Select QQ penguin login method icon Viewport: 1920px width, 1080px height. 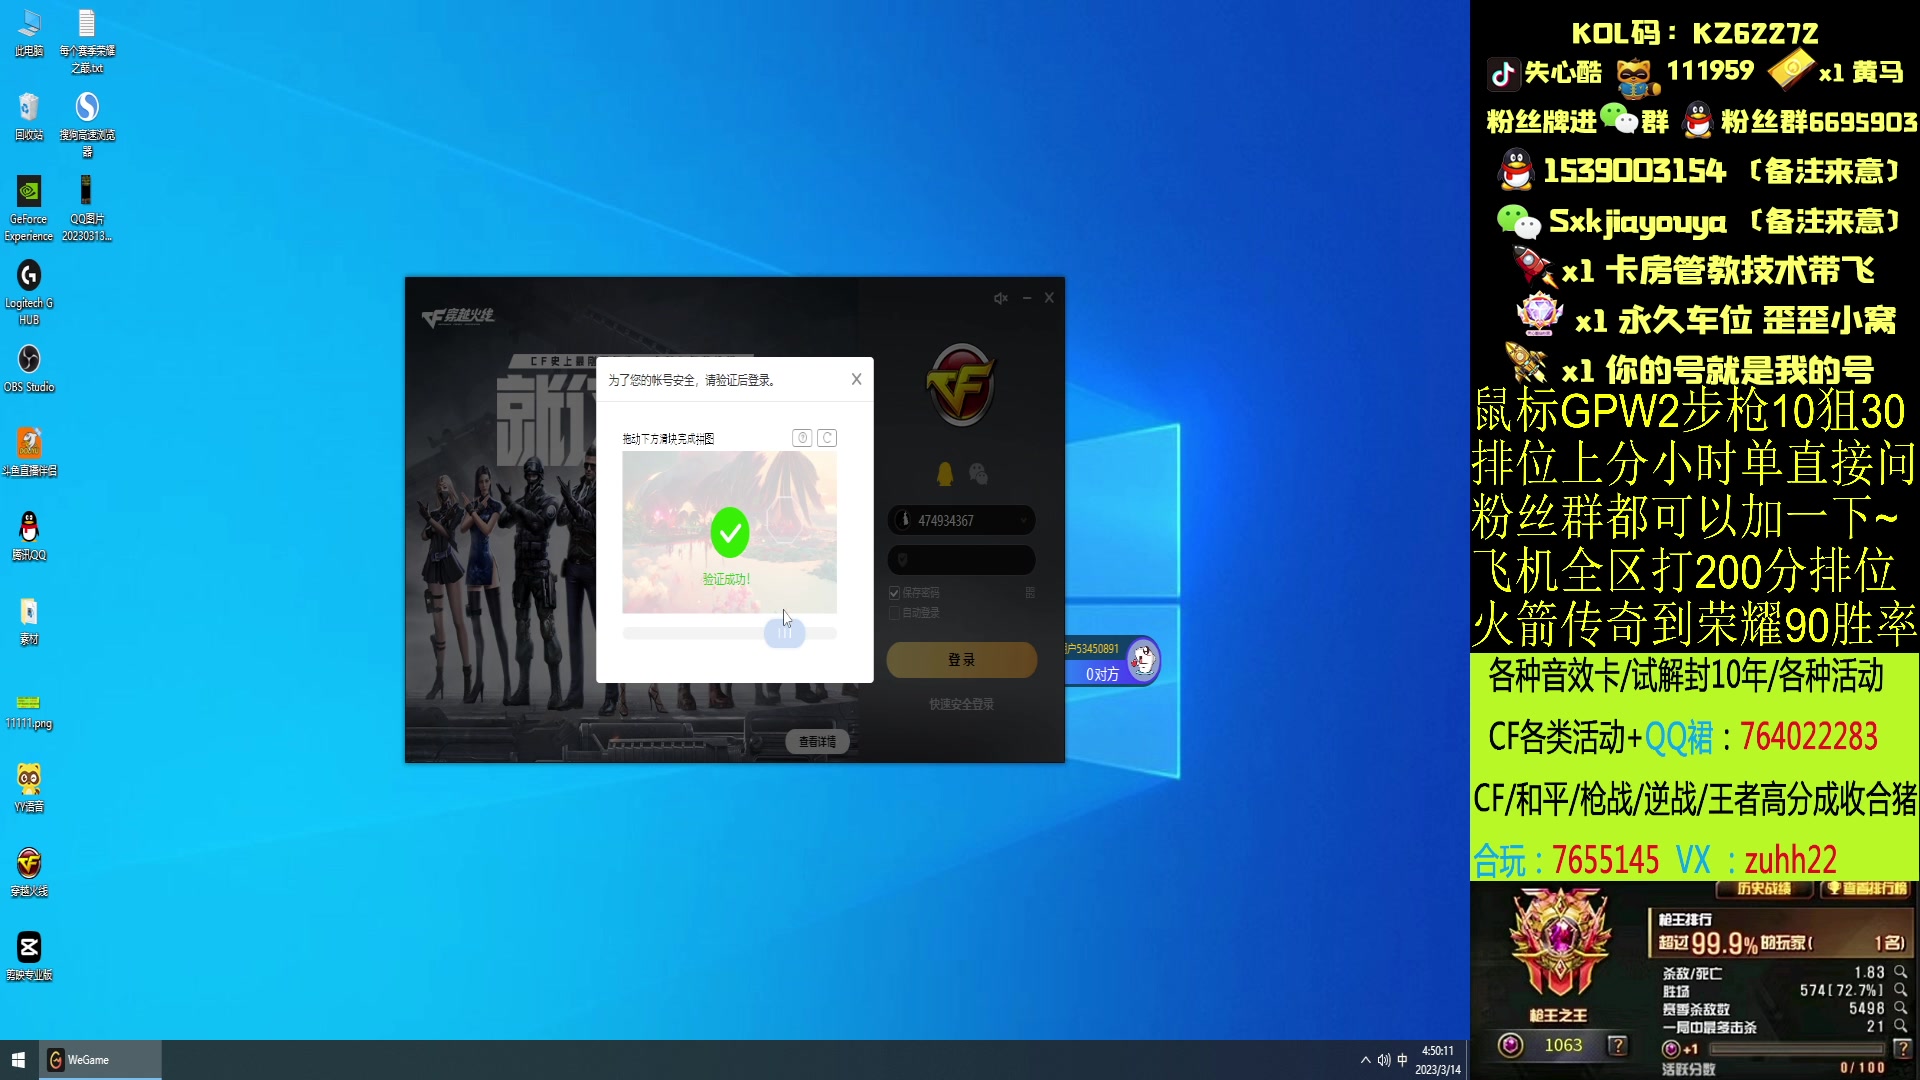945,474
